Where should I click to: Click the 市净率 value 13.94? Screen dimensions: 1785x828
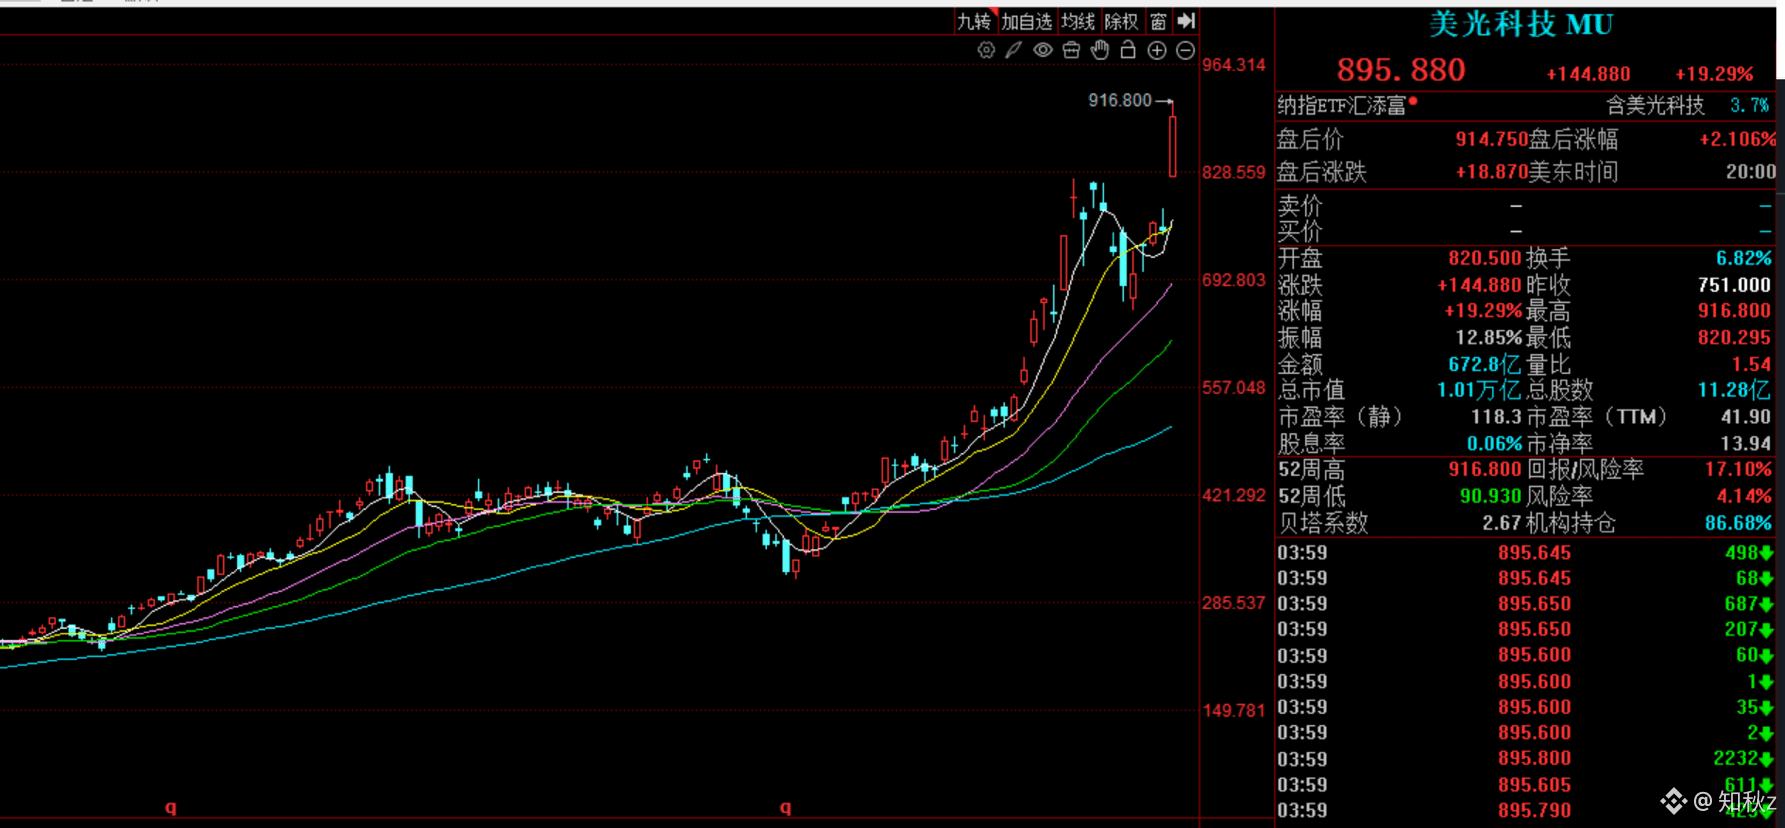(x=1746, y=443)
